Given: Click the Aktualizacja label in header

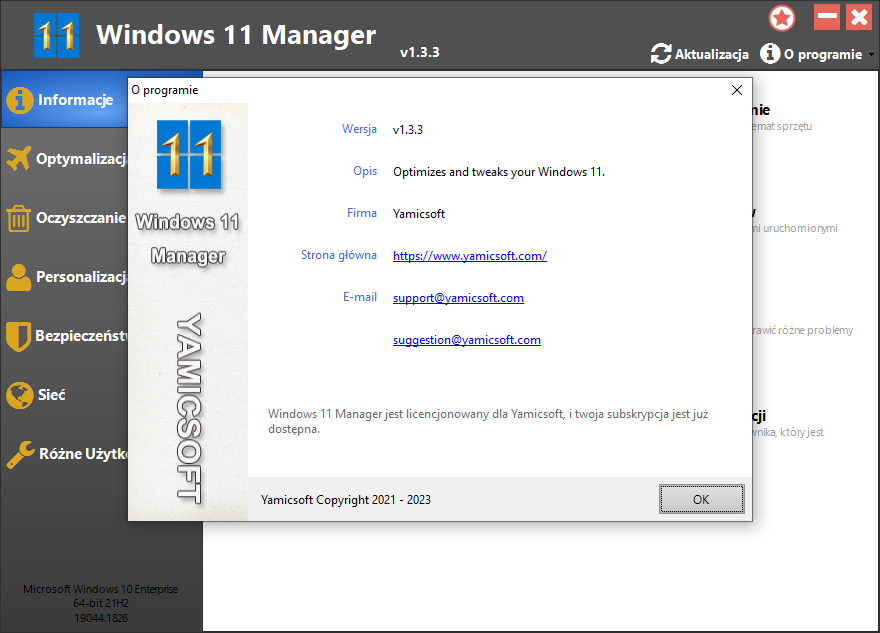Looking at the screenshot, I should 712,54.
